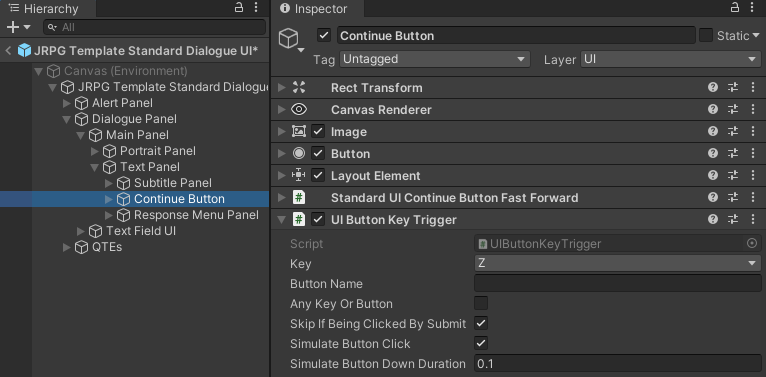
Task: Open Button component help reference
Action: coord(713,153)
